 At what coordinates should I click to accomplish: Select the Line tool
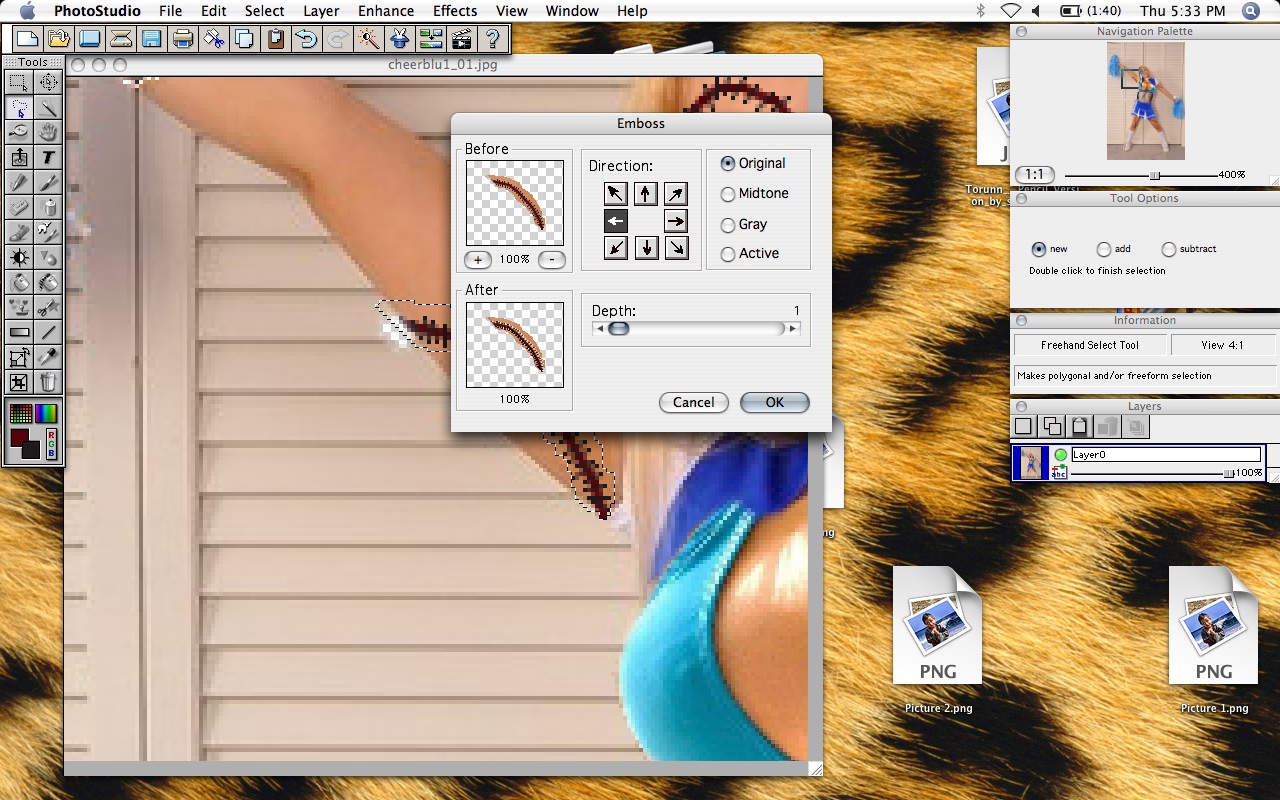pyautogui.click(x=48, y=332)
